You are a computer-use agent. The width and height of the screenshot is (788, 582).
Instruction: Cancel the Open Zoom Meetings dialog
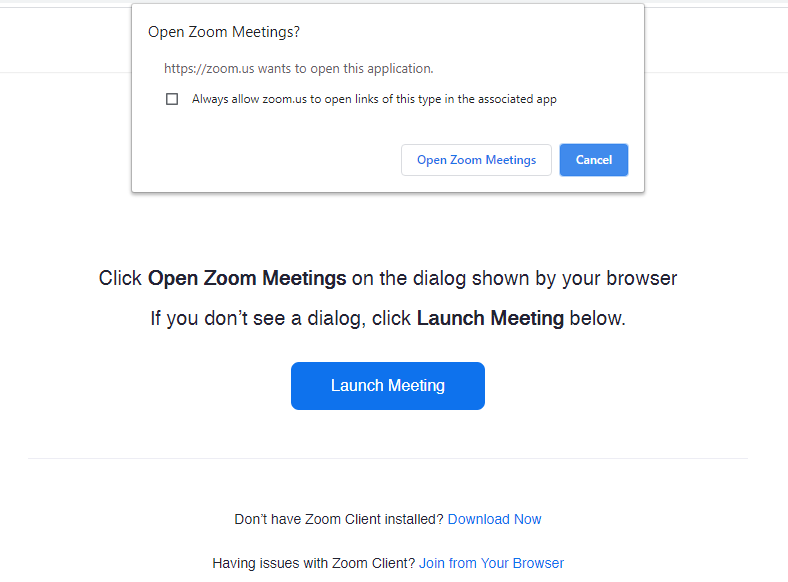click(594, 160)
